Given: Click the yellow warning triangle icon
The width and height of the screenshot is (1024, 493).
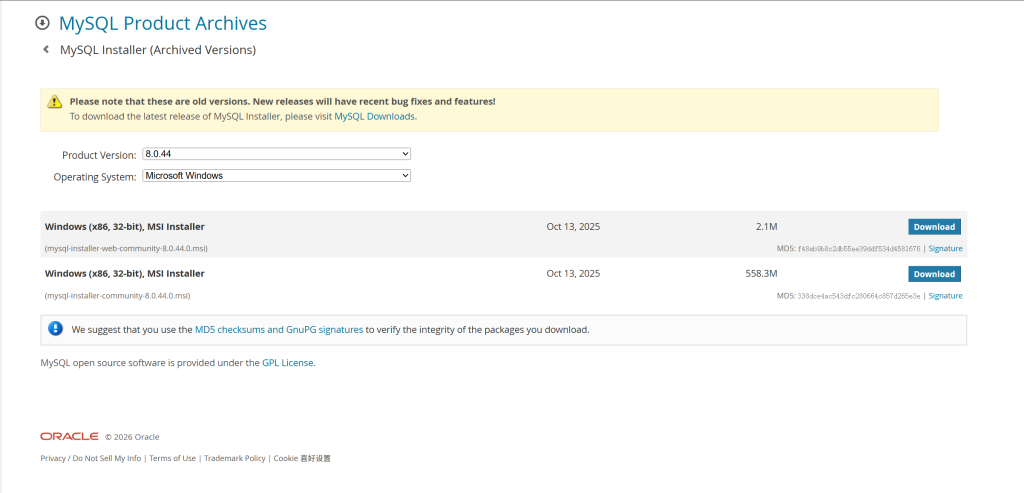Looking at the screenshot, I should (x=54, y=102).
